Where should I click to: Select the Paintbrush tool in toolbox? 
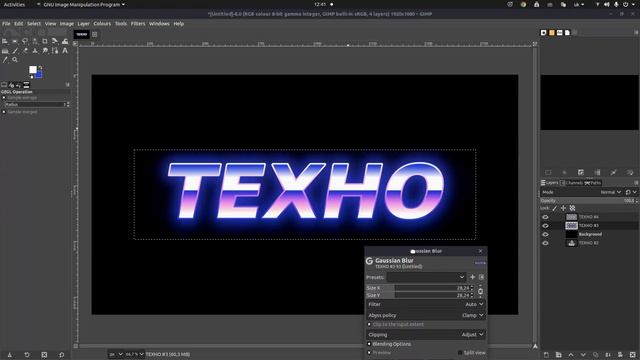coord(15,51)
